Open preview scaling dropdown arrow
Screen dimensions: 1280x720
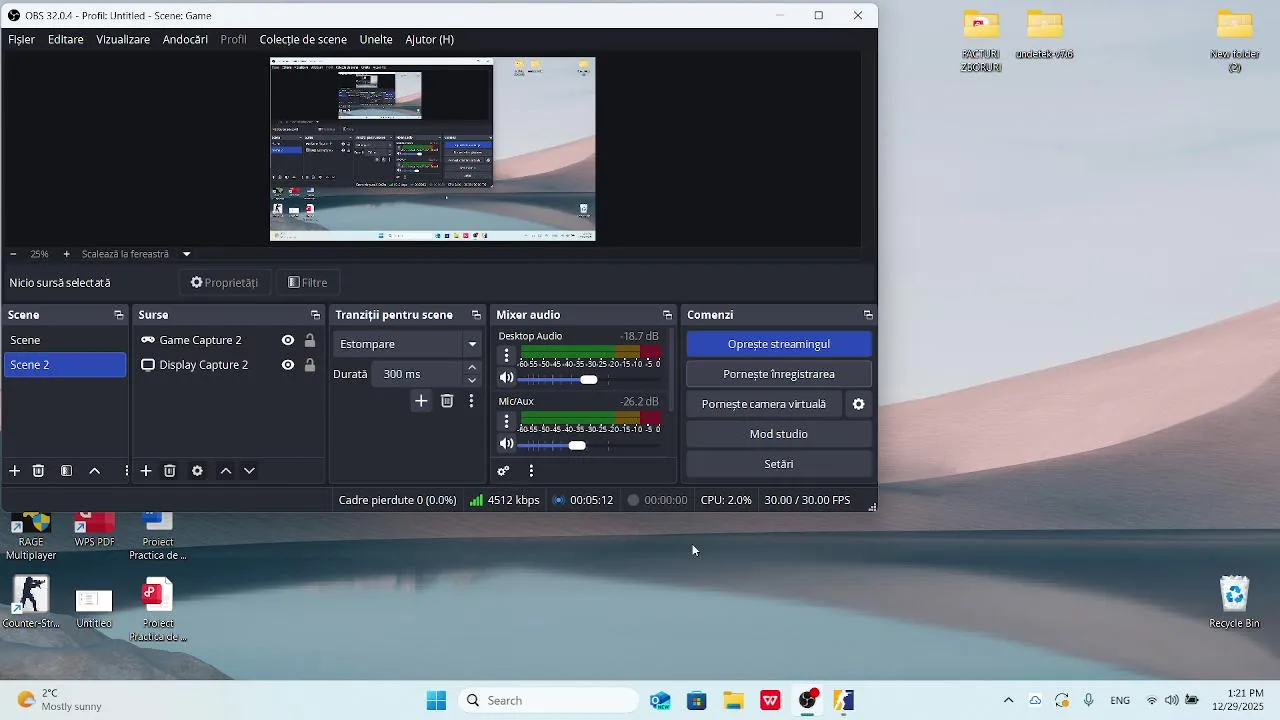pos(186,254)
